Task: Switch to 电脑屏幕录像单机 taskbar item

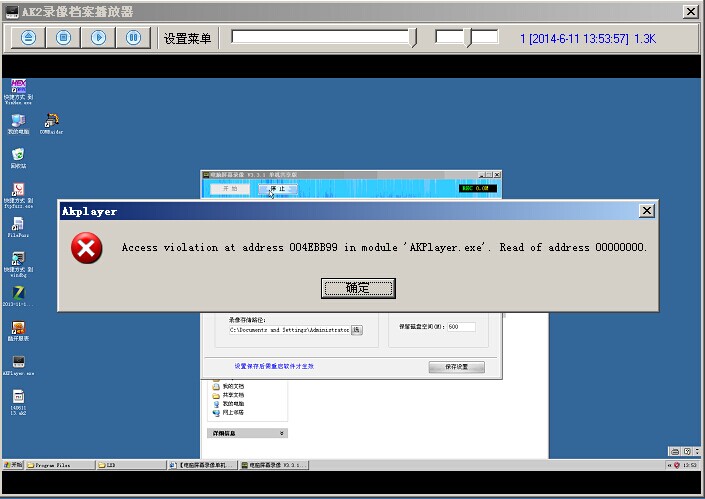Action: (202, 465)
